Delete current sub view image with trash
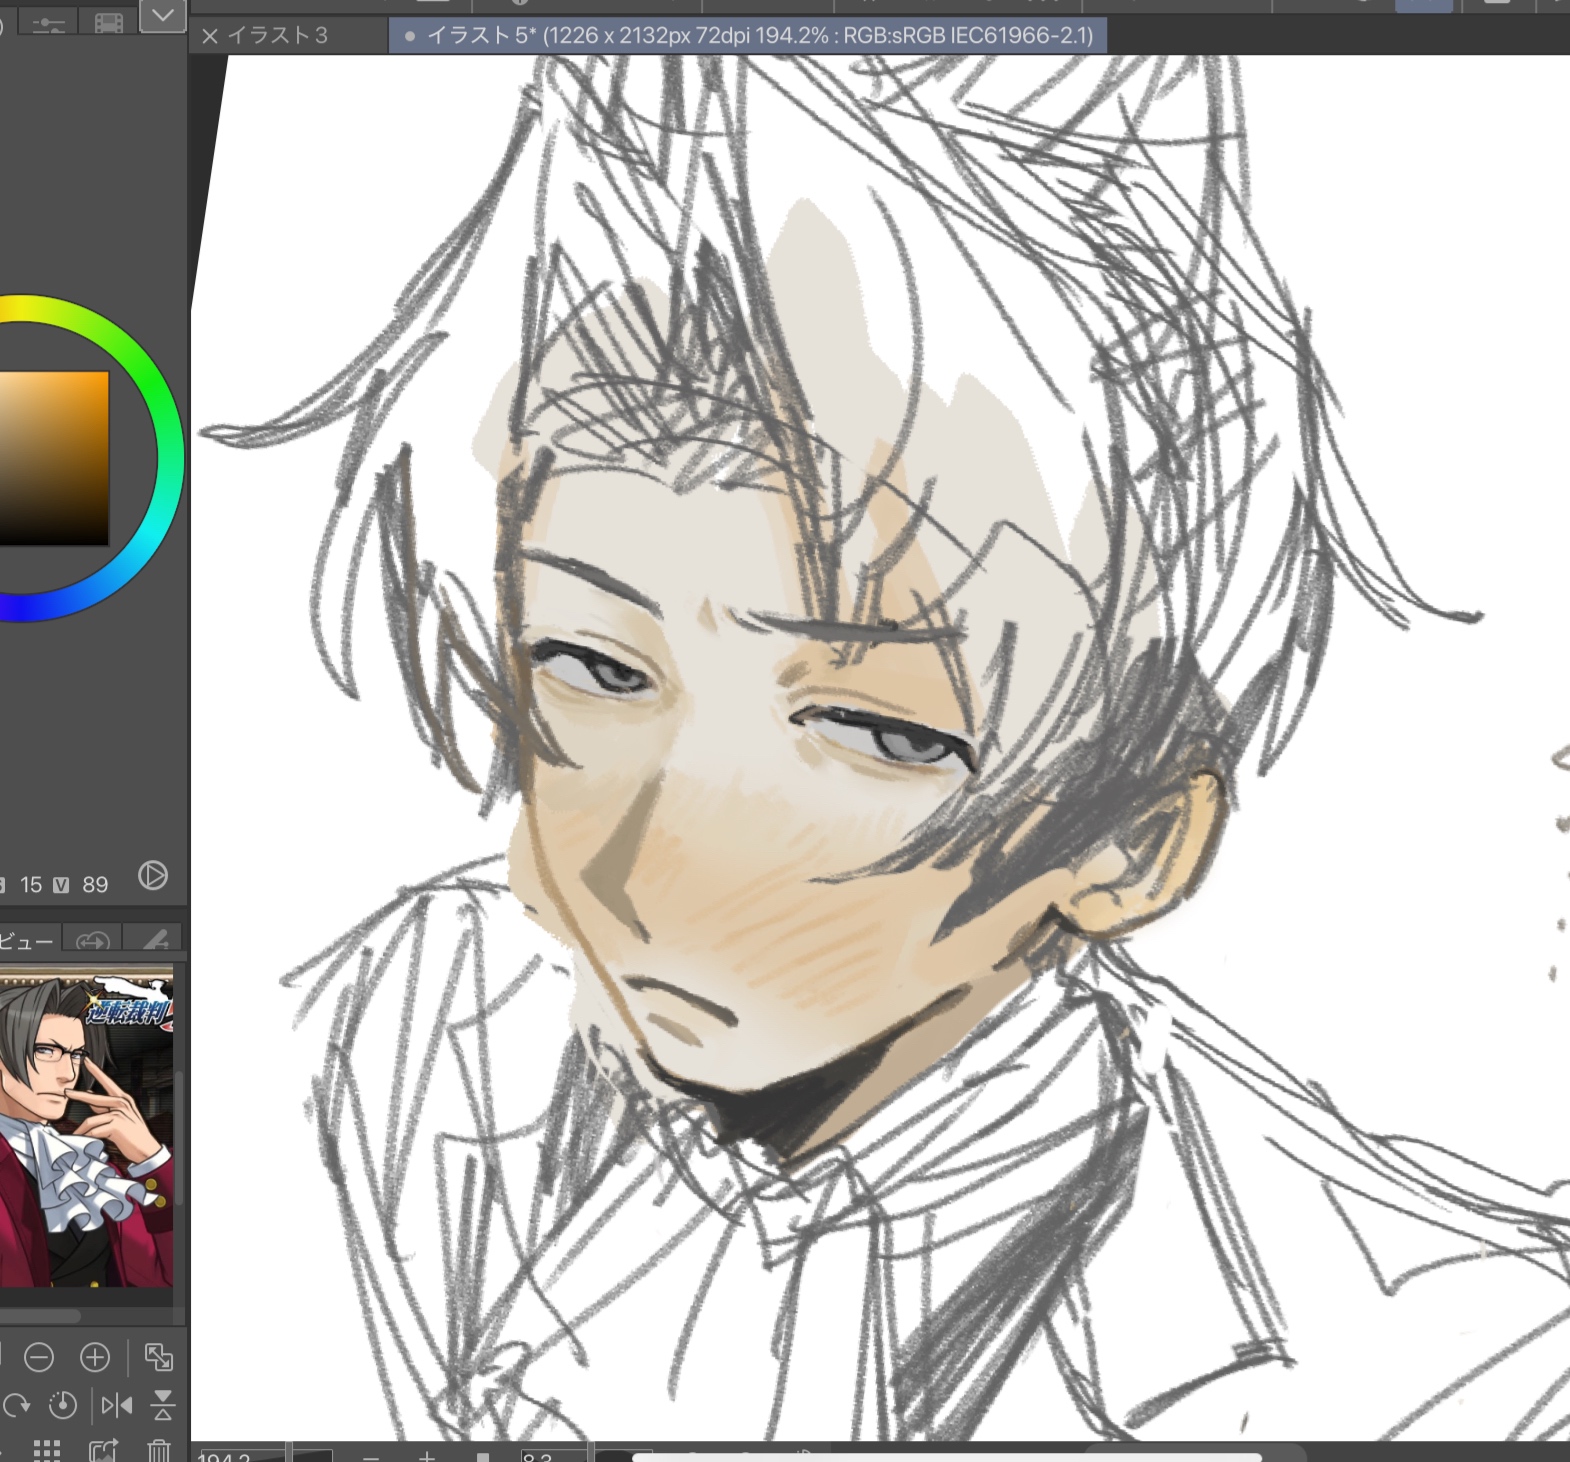The width and height of the screenshot is (1570, 1462). [159, 1449]
